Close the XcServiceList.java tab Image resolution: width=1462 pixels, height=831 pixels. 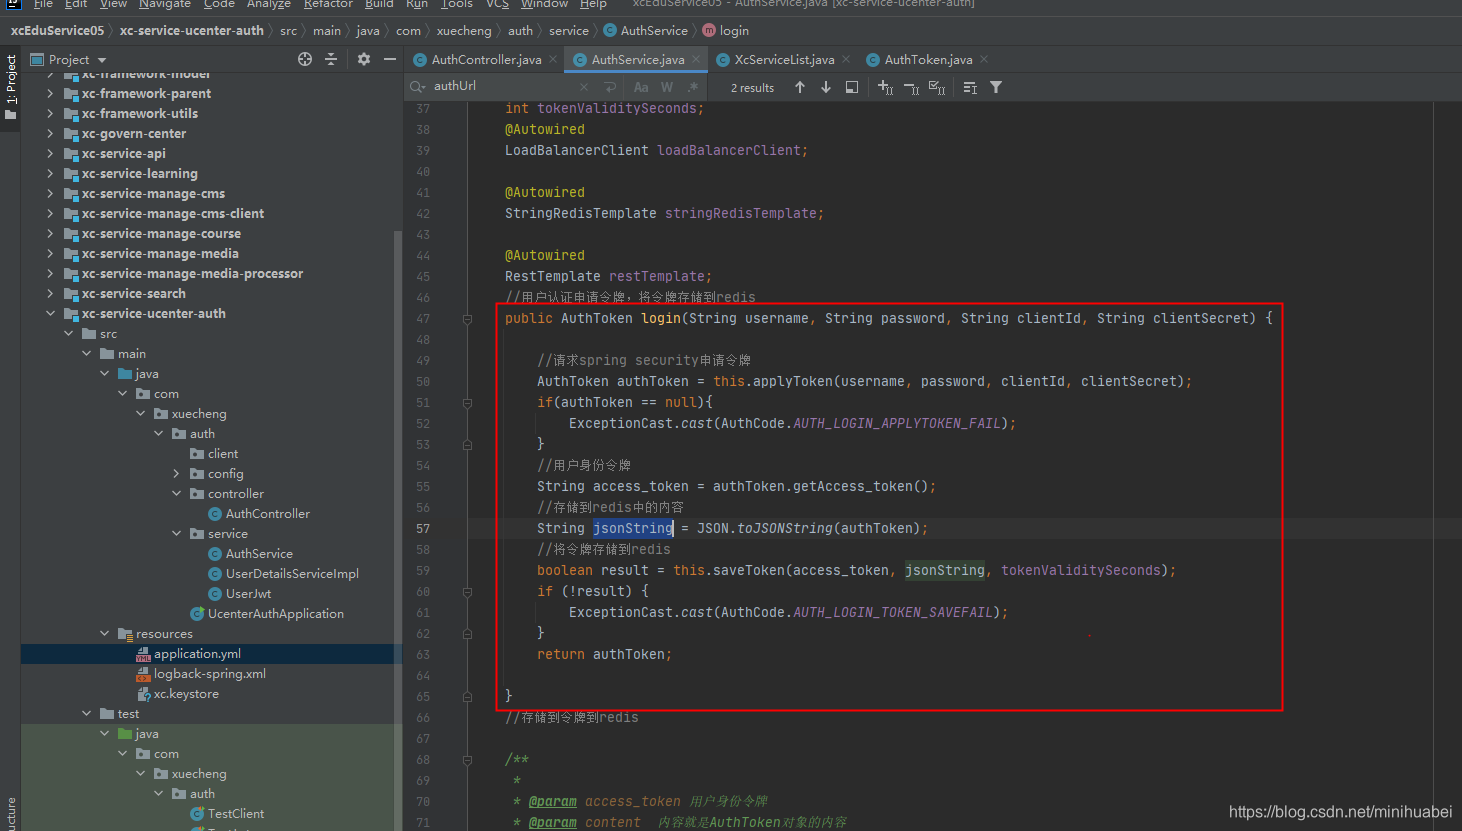point(846,59)
